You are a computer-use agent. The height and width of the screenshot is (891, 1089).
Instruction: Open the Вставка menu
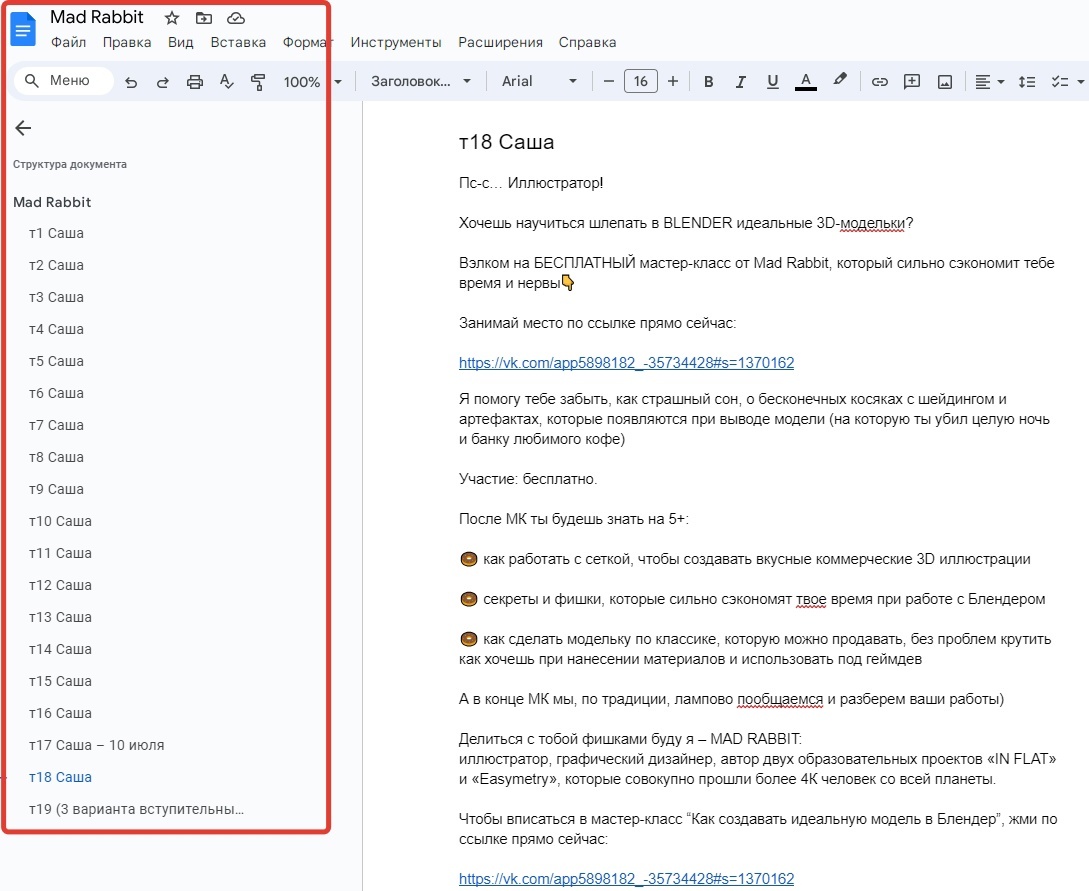tap(238, 42)
